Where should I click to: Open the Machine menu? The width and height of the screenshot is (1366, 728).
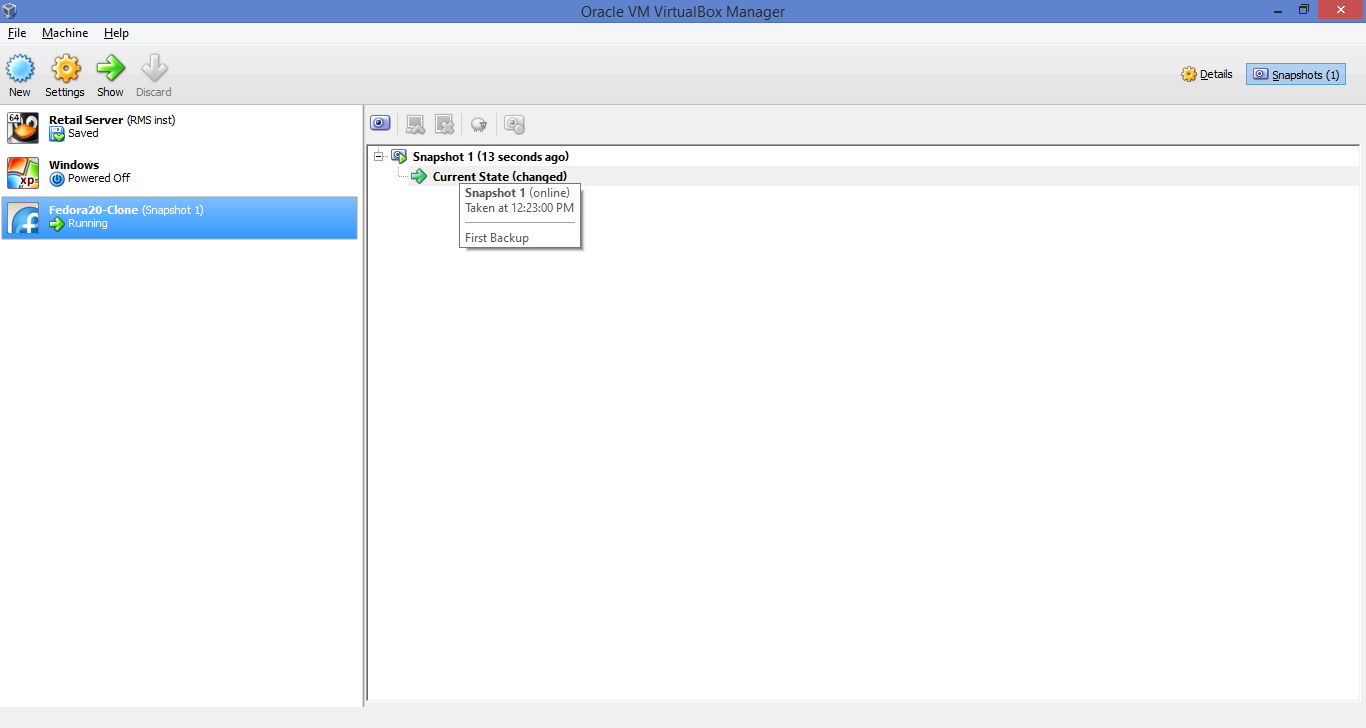click(x=65, y=33)
